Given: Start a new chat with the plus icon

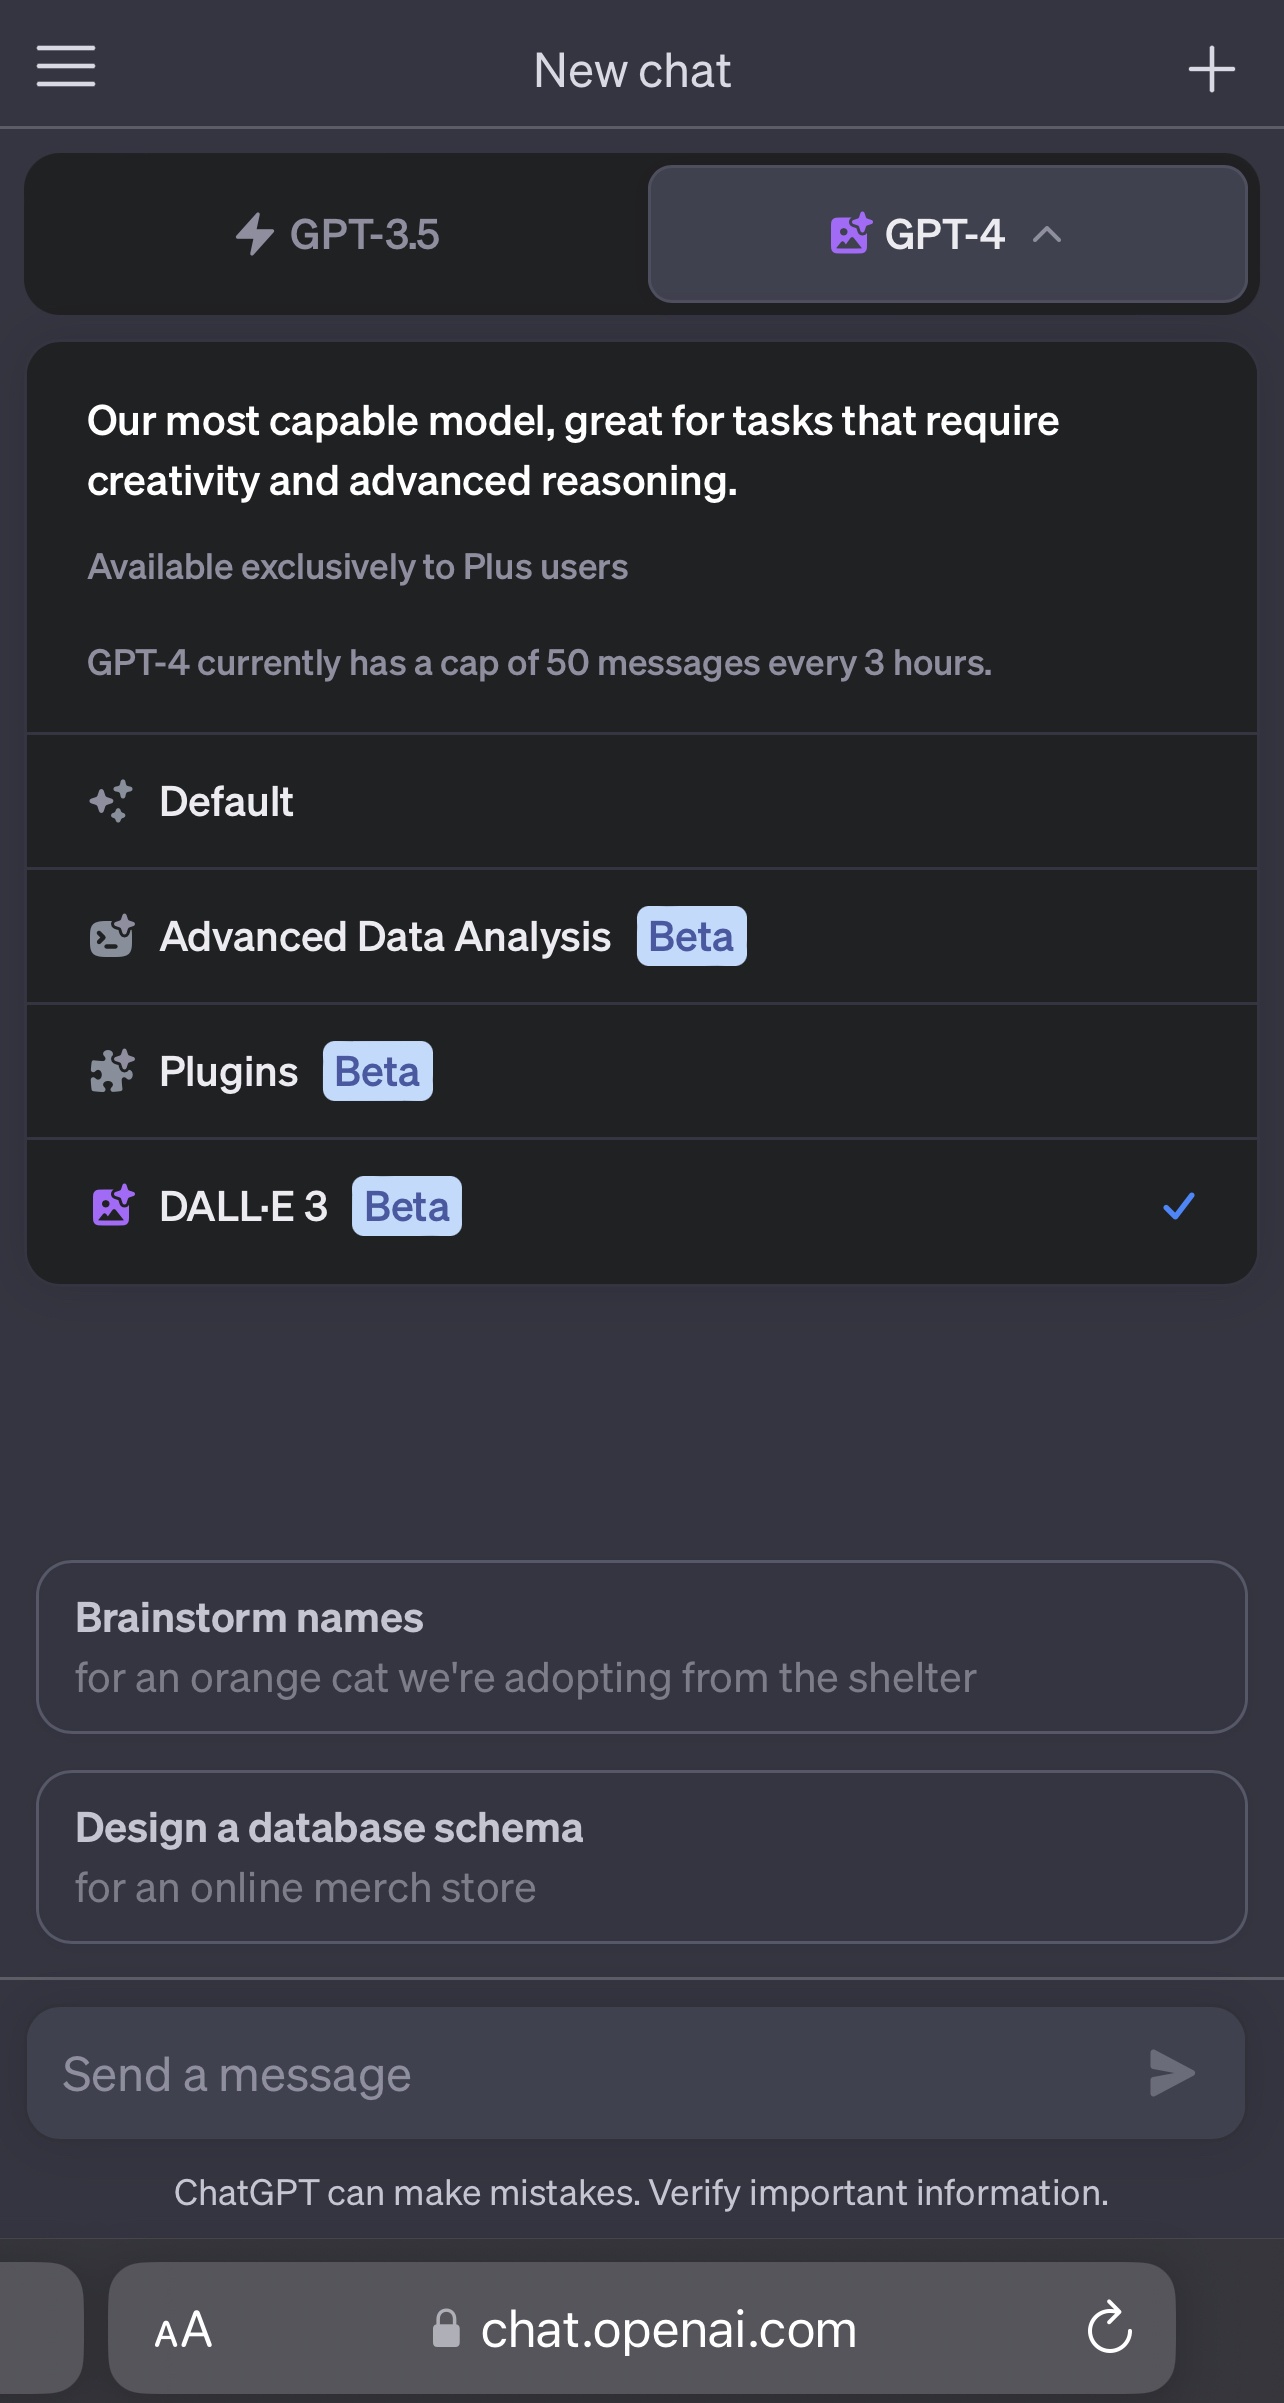Looking at the screenshot, I should [x=1211, y=68].
